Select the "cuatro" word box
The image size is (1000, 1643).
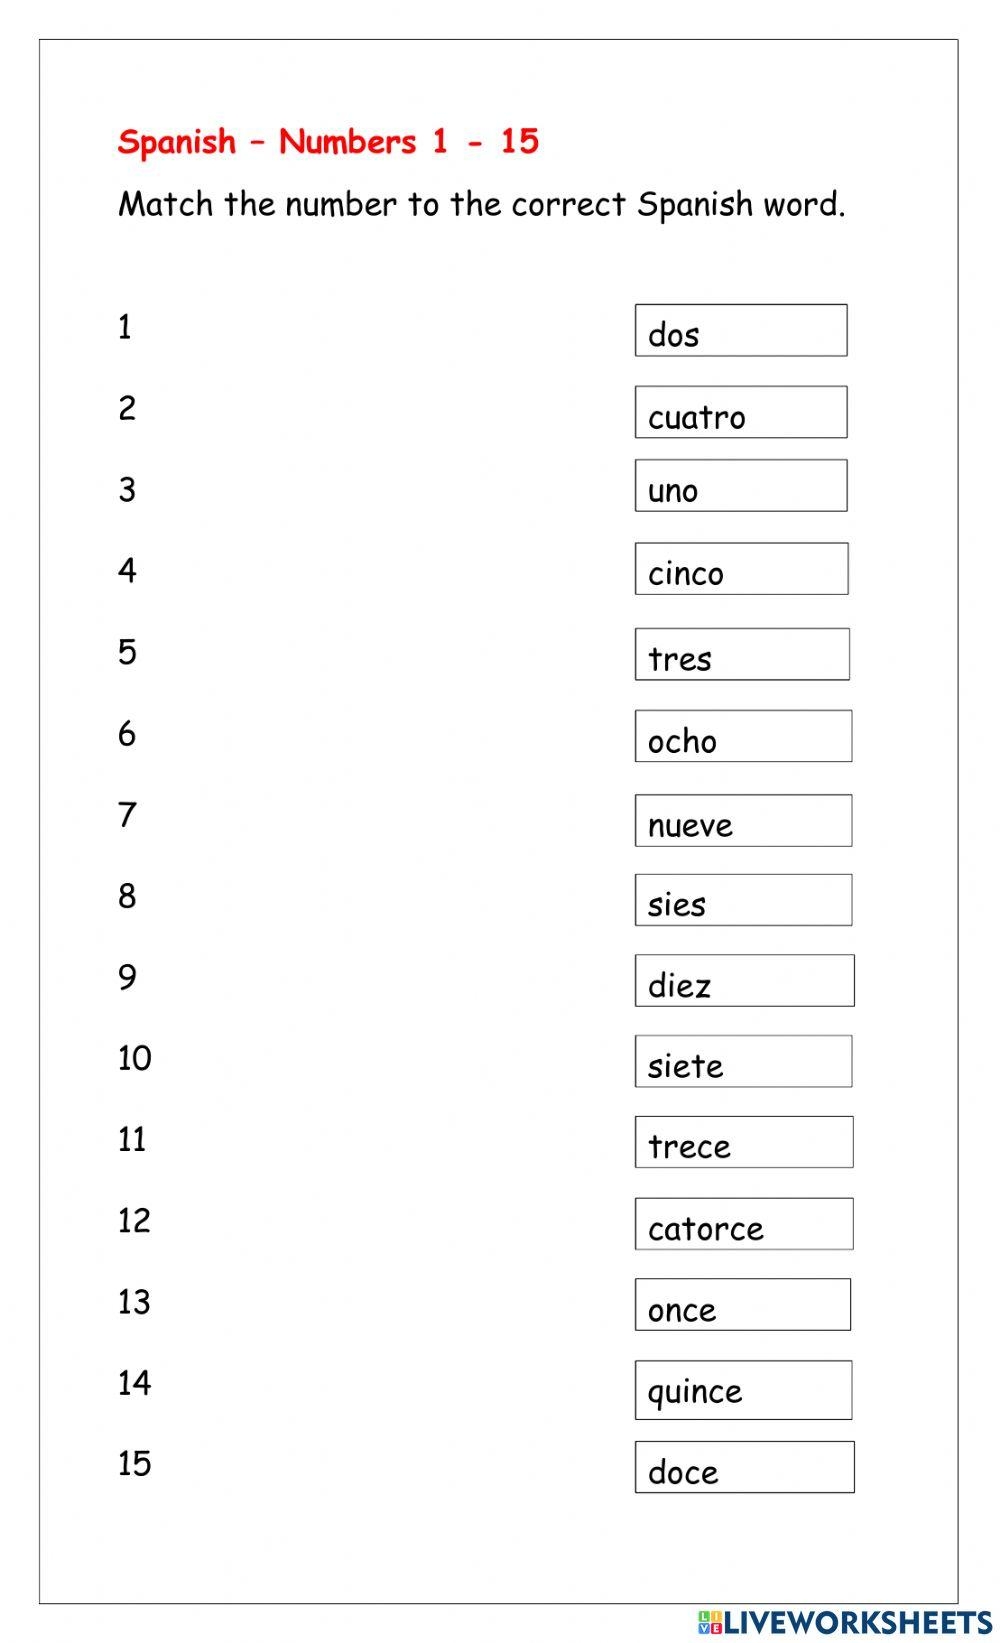(741, 412)
